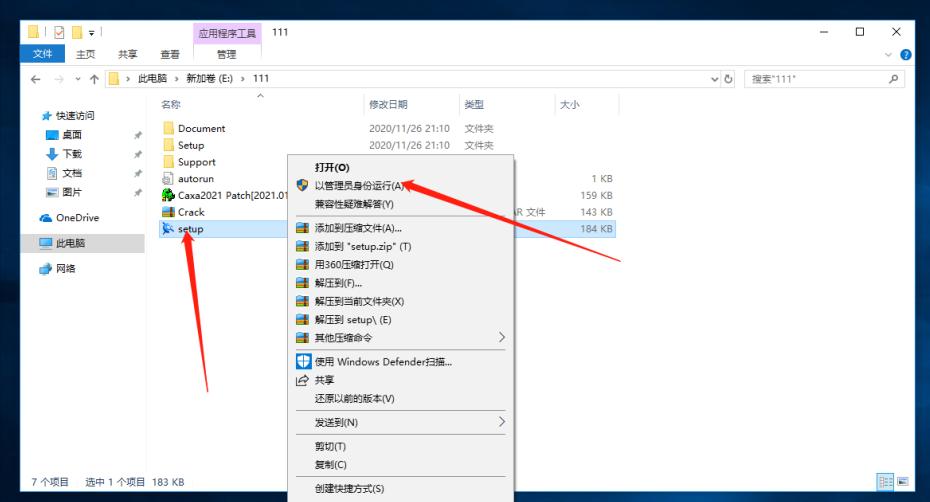Viewport: 930px width, 502px height.
Task: Choose 还原以前的版本(V)
Action: pos(354,399)
